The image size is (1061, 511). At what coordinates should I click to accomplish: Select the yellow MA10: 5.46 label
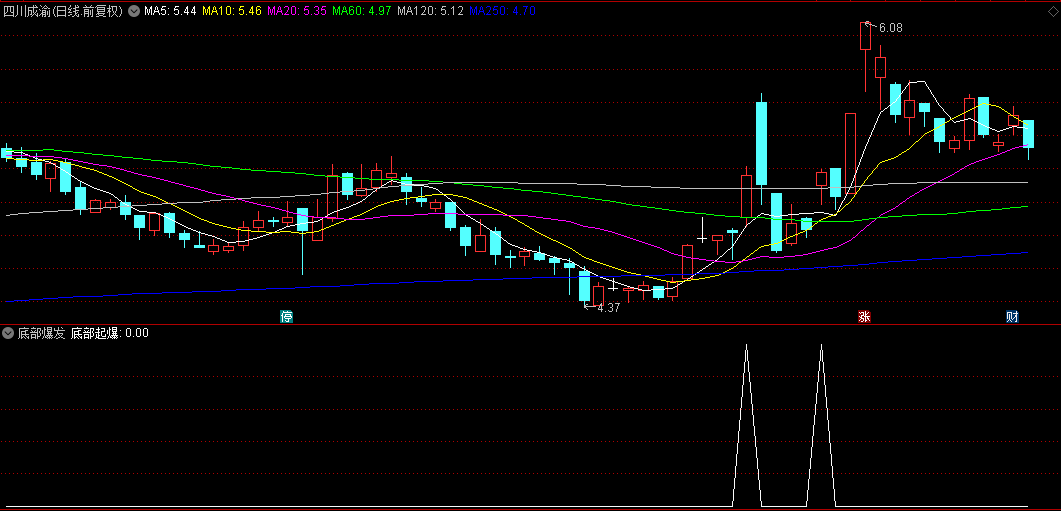click(233, 11)
